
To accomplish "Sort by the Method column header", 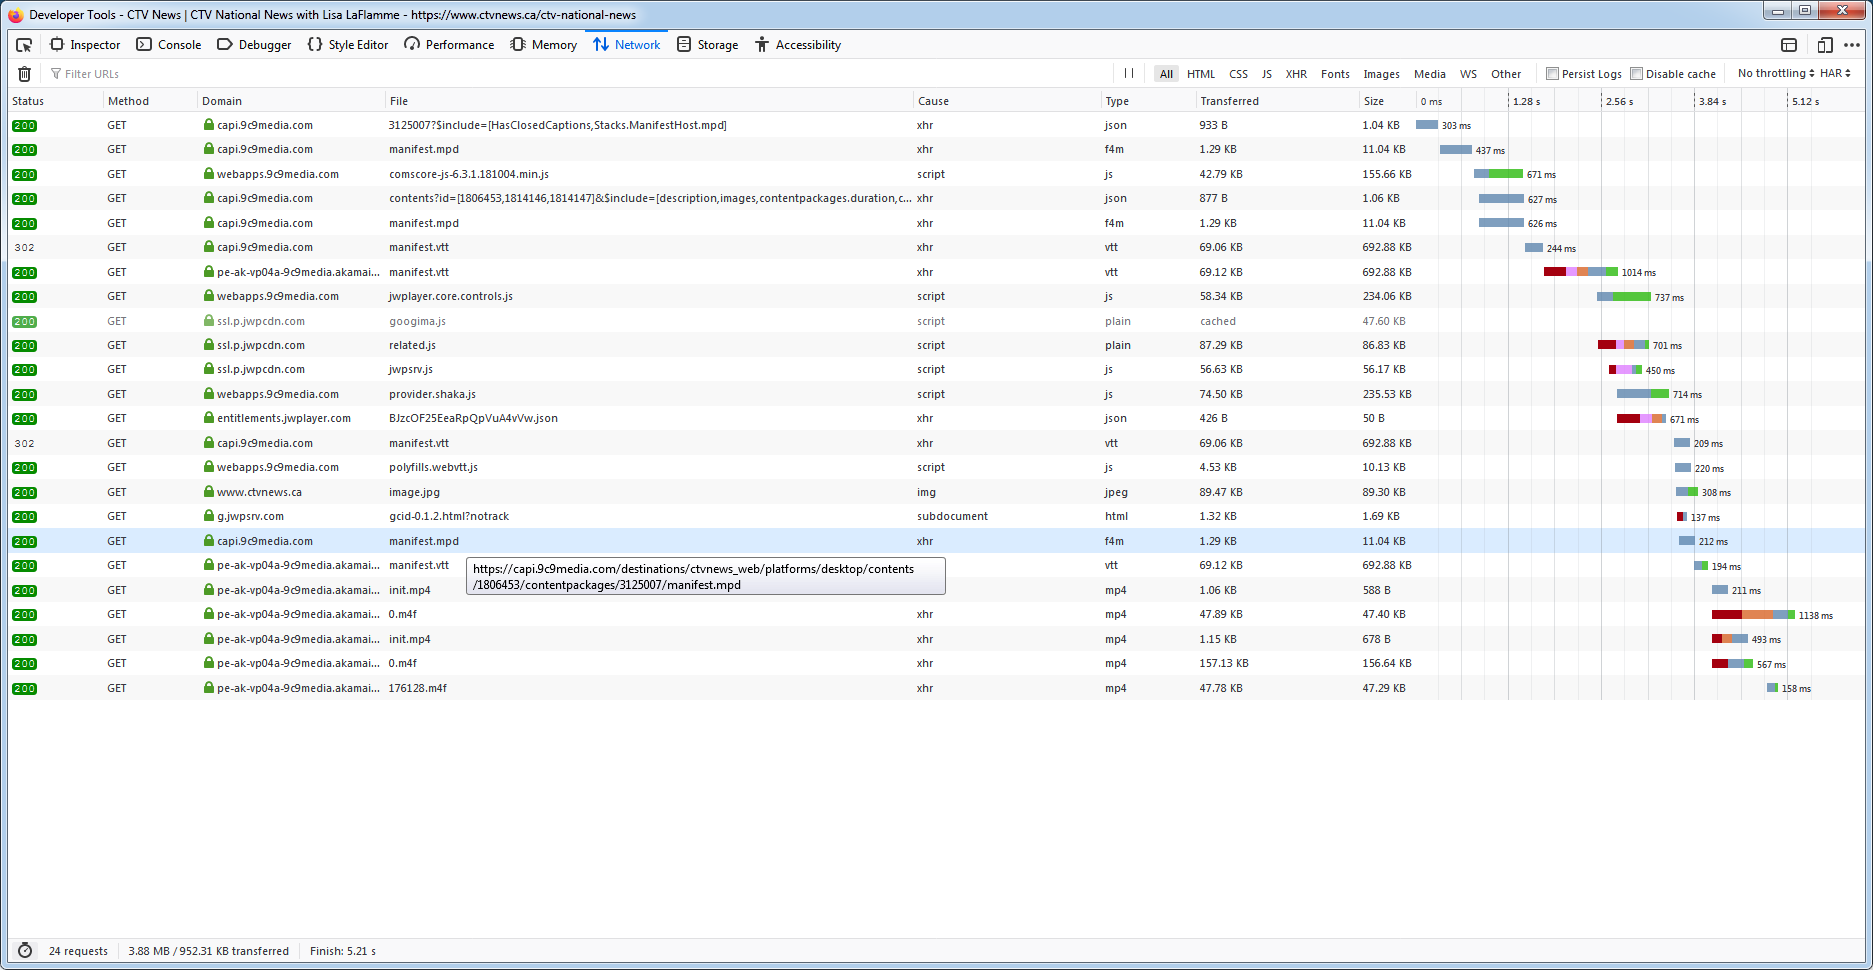I will 151,101.
